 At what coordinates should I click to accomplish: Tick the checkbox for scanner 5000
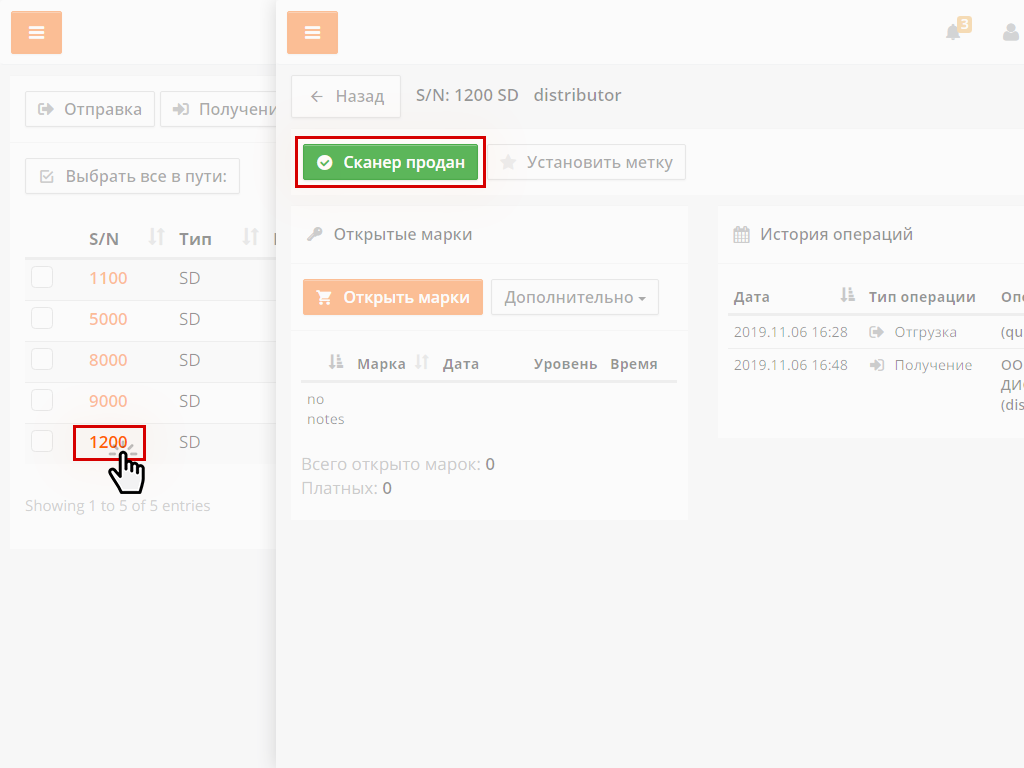click(x=42, y=318)
